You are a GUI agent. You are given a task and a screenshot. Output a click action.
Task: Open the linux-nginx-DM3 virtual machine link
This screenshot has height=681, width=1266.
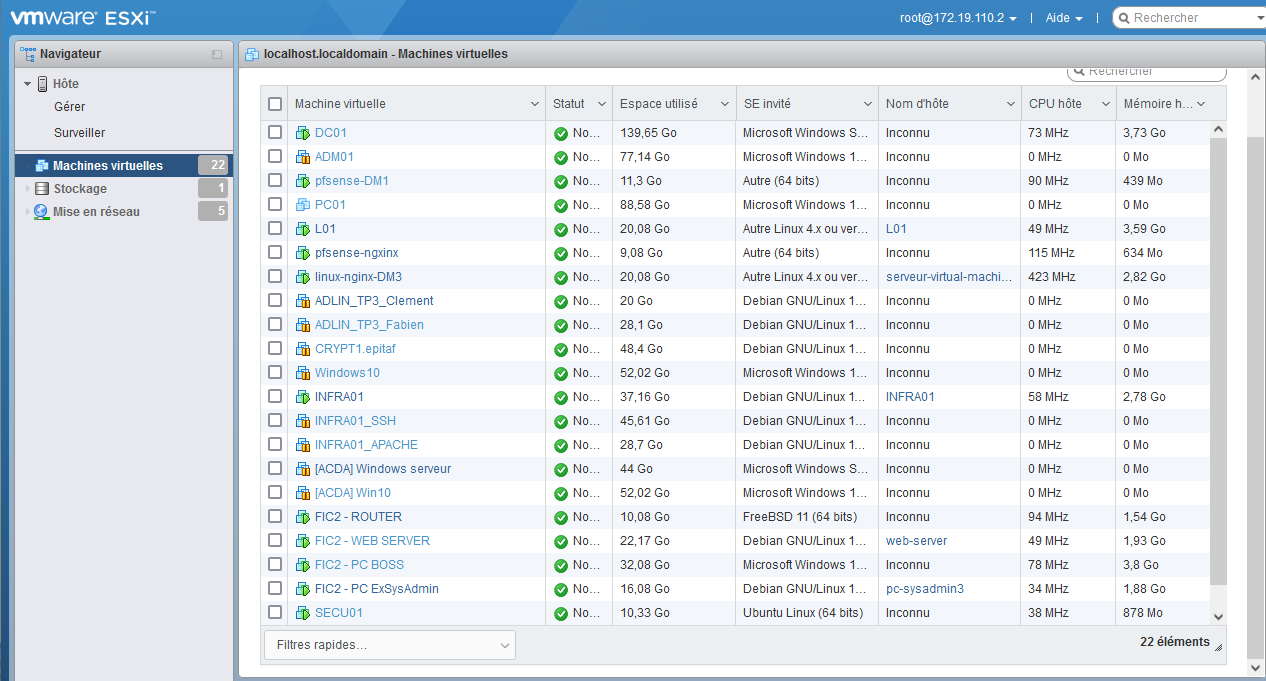pyautogui.click(x=358, y=277)
